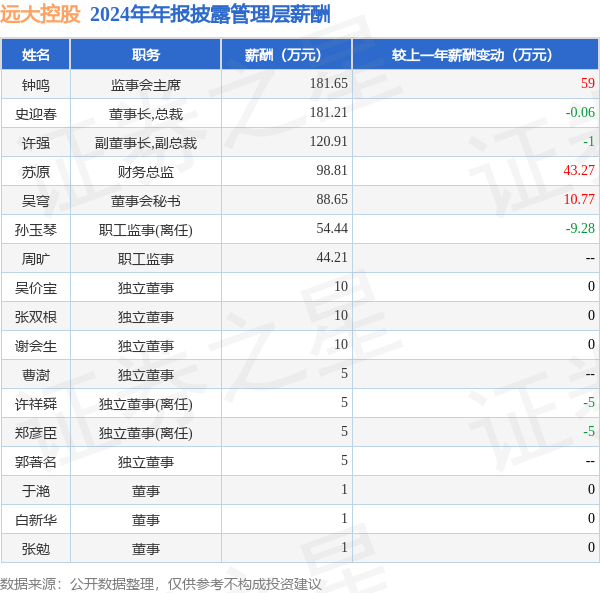Click 职工监事 in 周旷 row
Image resolution: width=600 pixels, height=593 pixels.
click(x=146, y=259)
